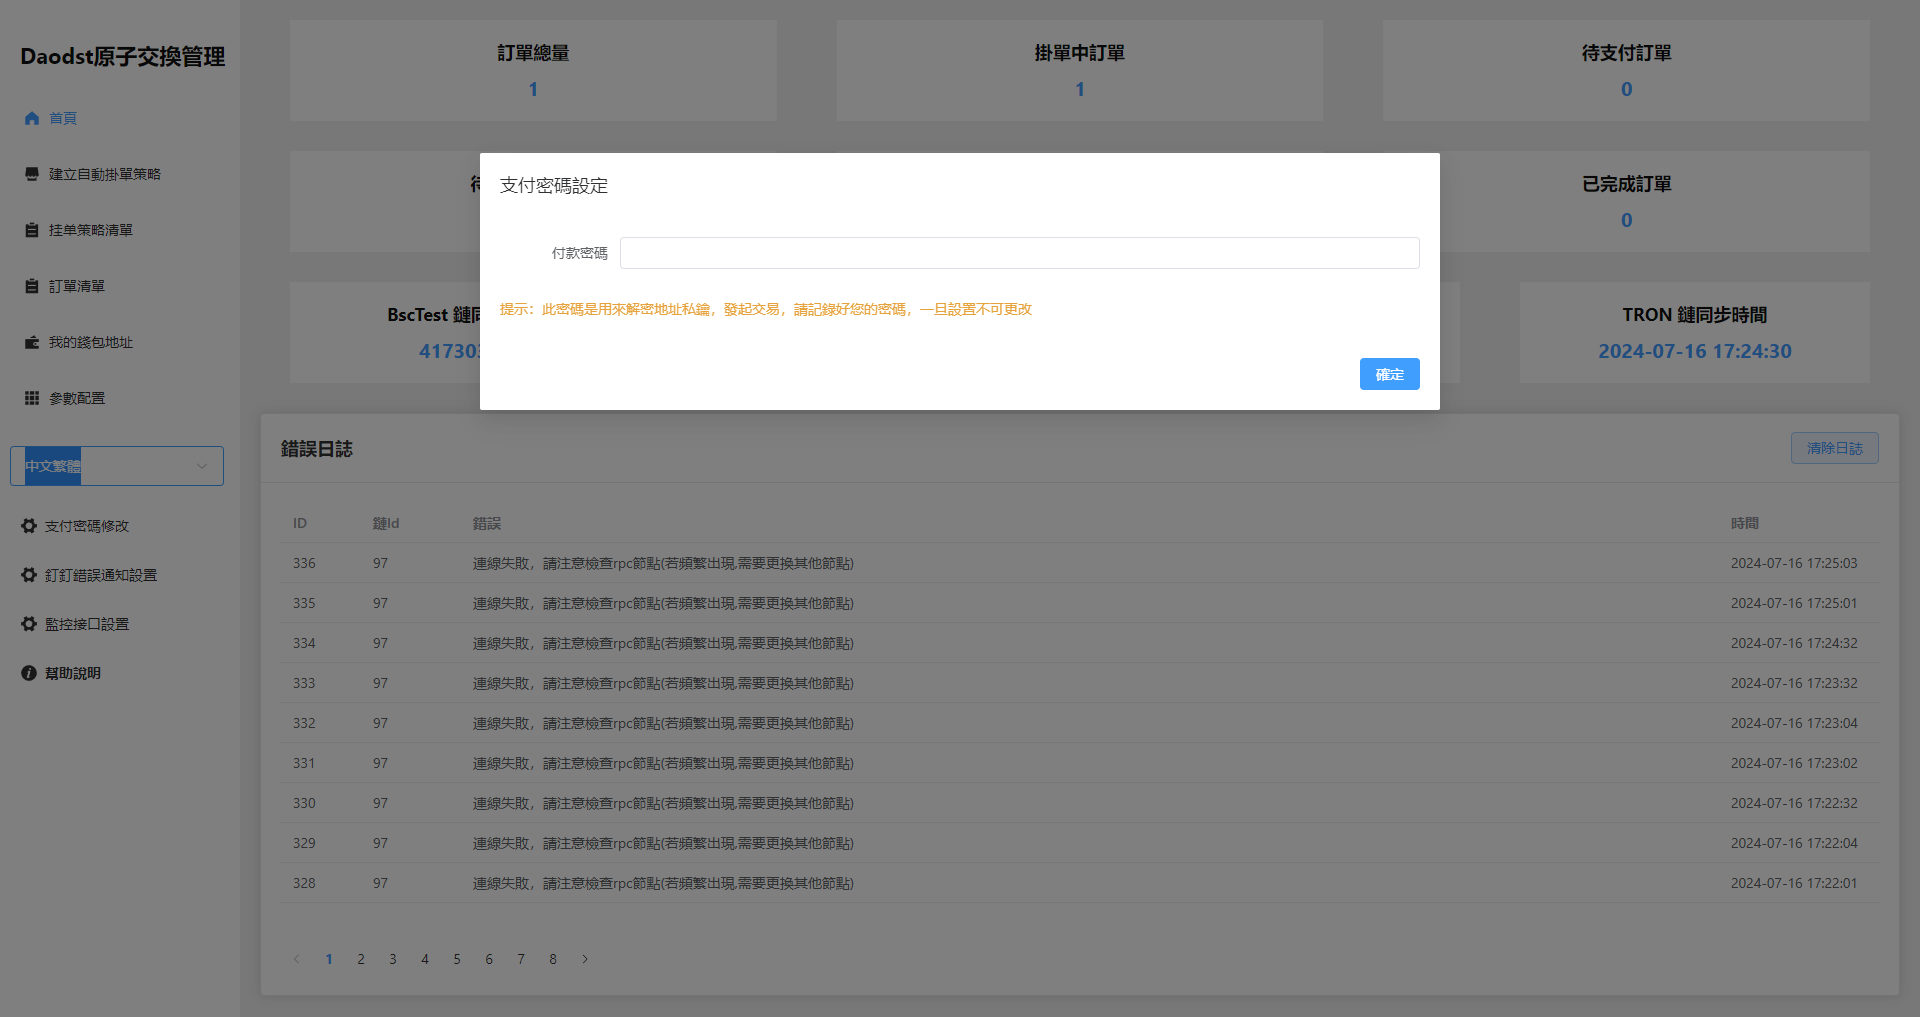Screen dimensions: 1920x1017
Task: Confirm with the 確定 button
Action: tap(1390, 374)
